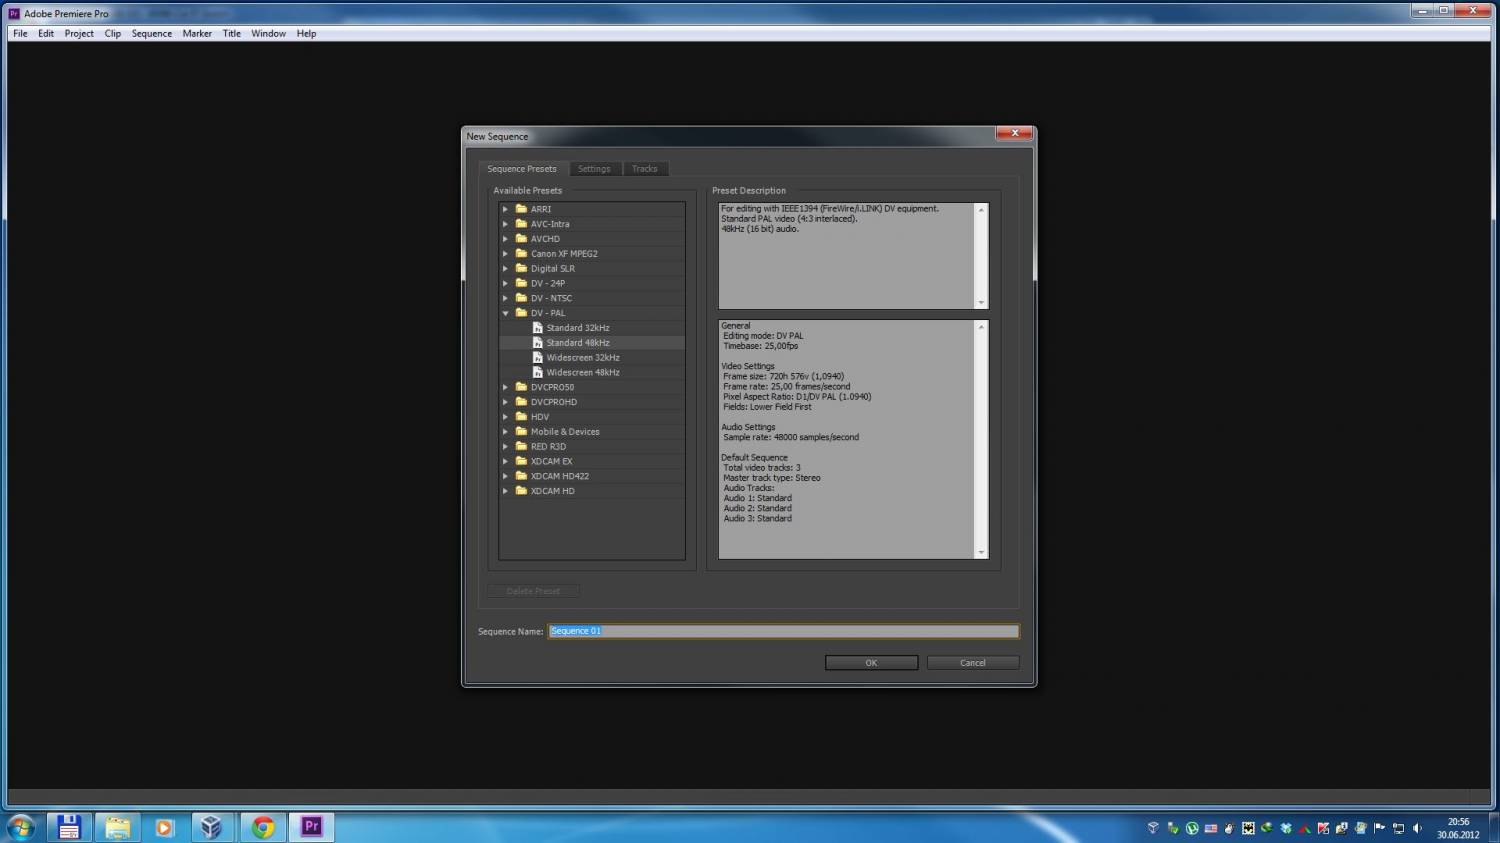This screenshot has height=843, width=1500.
Task: Open the Premiere Pro taskbar icon
Action: (x=311, y=827)
